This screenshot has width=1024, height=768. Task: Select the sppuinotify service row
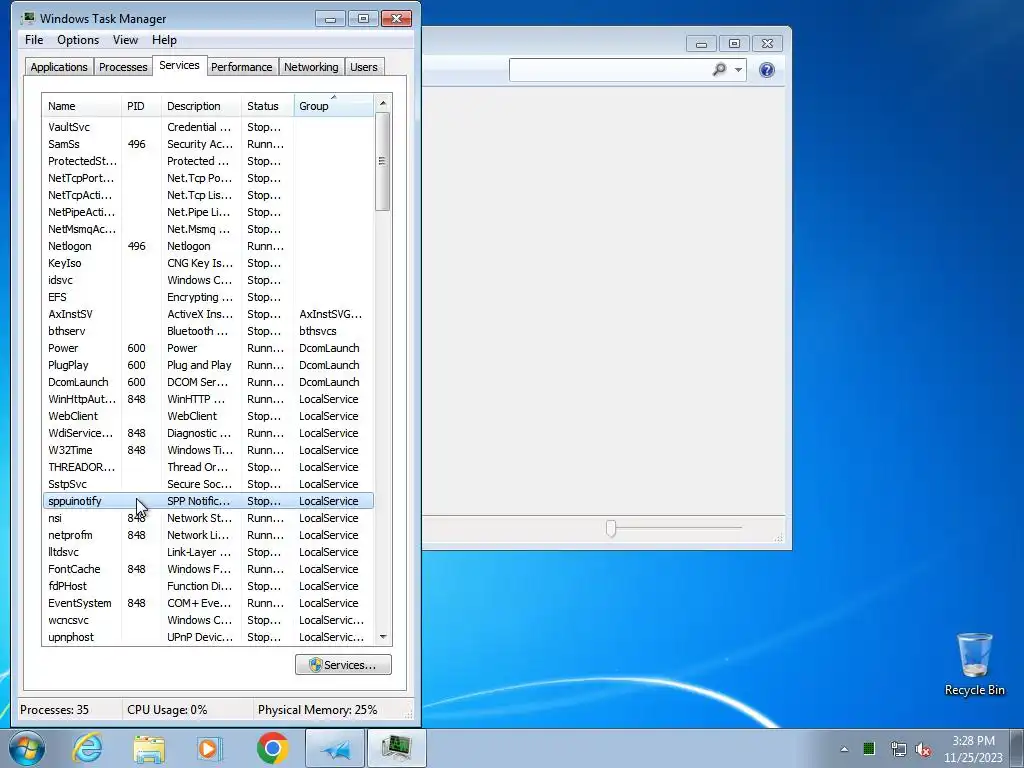pyautogui.click(x=208, y=500)
